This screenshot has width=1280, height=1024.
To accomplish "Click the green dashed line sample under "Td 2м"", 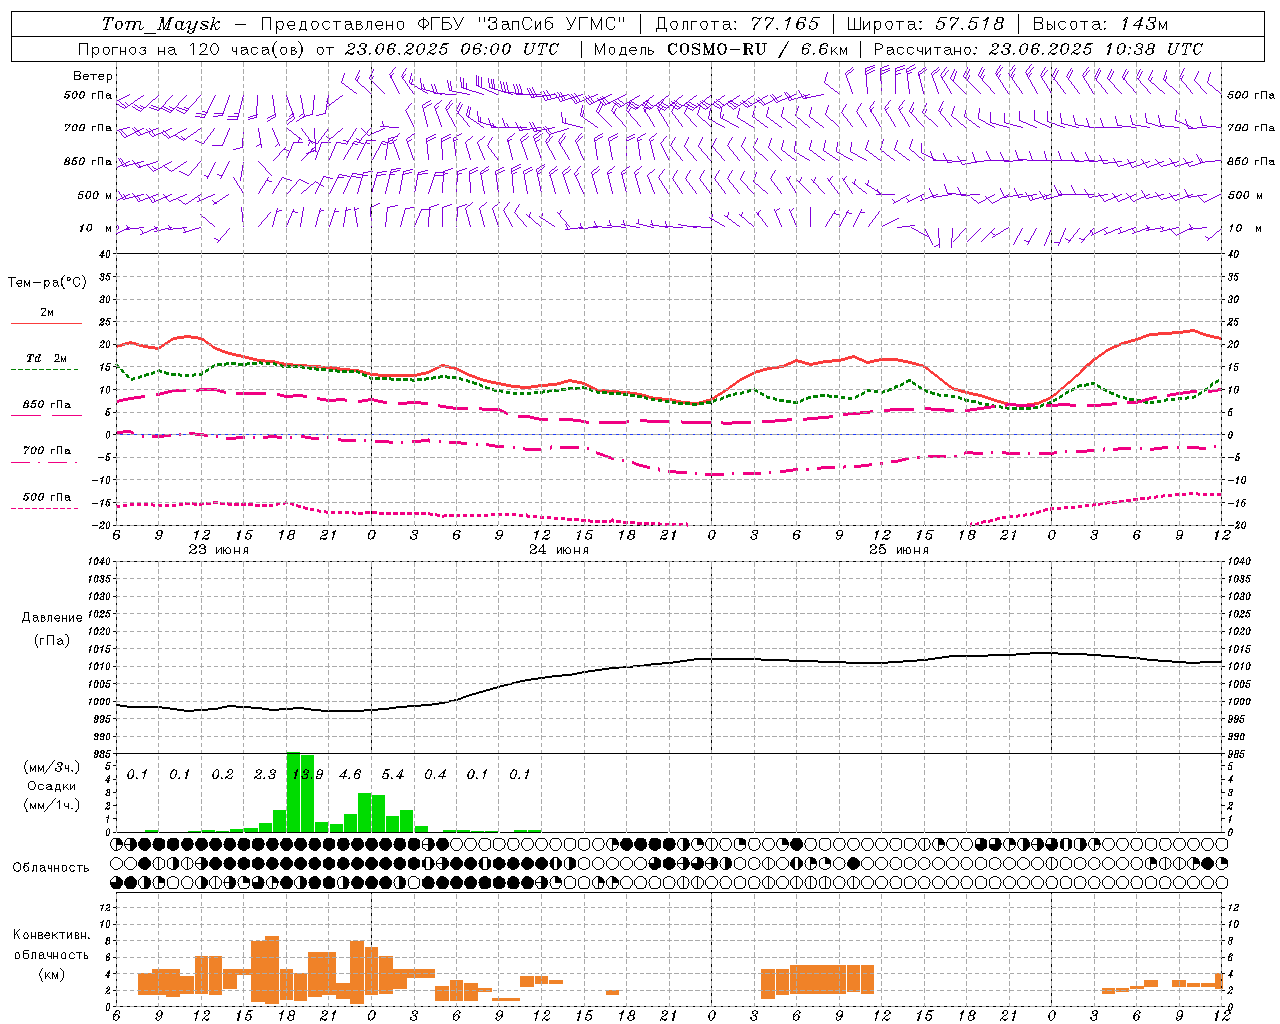I will 44,370.
